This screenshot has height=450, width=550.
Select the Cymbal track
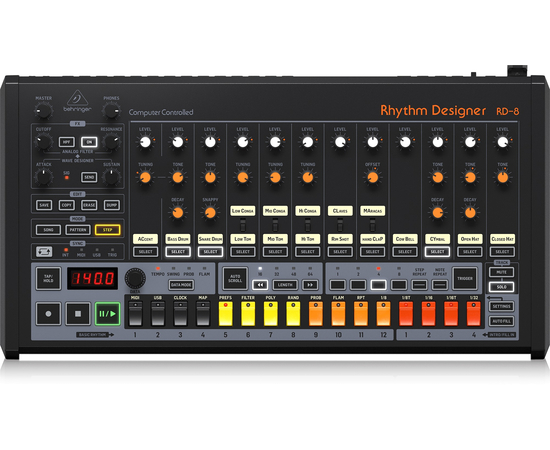pos(437,251)
